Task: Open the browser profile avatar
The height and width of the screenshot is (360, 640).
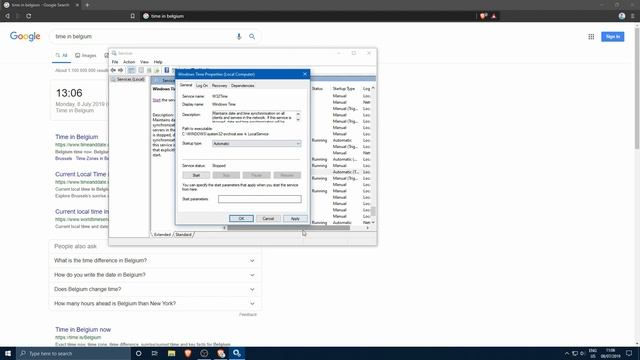Action: pyautogui.click(x=622, y=16)
